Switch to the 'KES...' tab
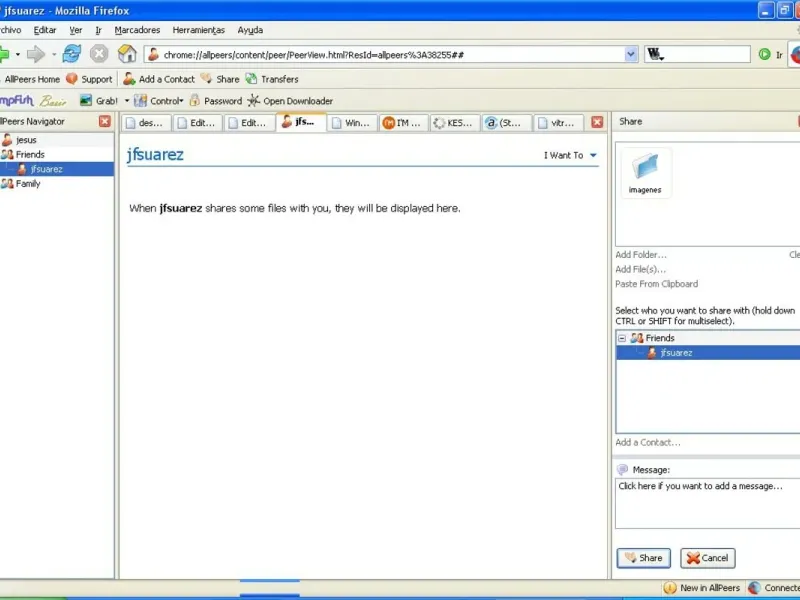The width and height of the screenshot is (800, 600). (455, 123)
